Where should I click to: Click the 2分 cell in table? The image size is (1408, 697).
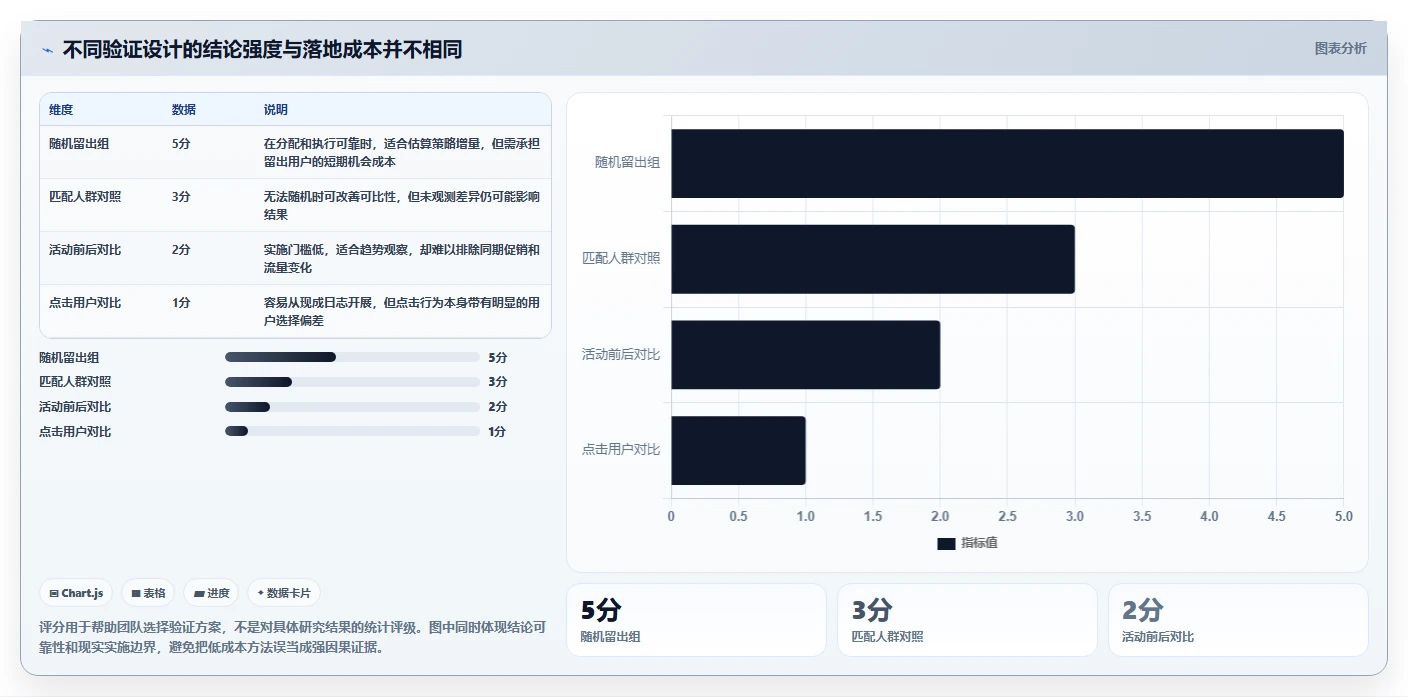tap(181, 249)
